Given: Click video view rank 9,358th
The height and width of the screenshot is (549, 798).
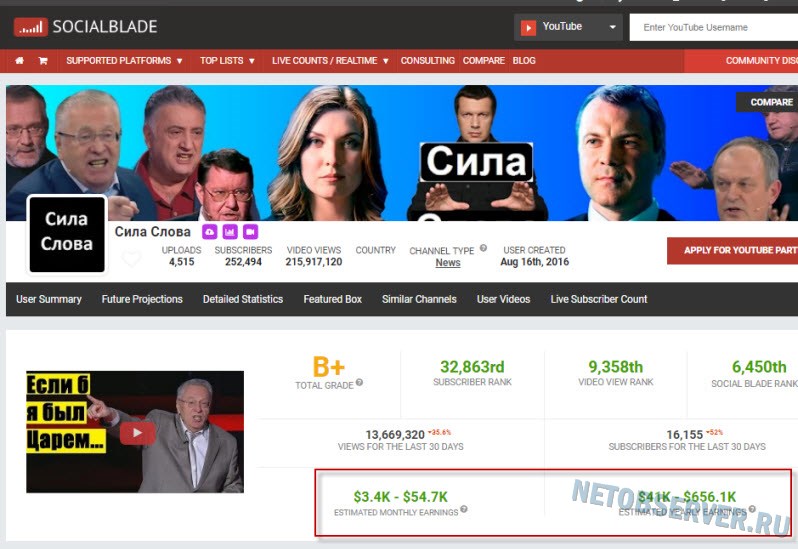Looking at the screenshot, I should click(616, 367).
